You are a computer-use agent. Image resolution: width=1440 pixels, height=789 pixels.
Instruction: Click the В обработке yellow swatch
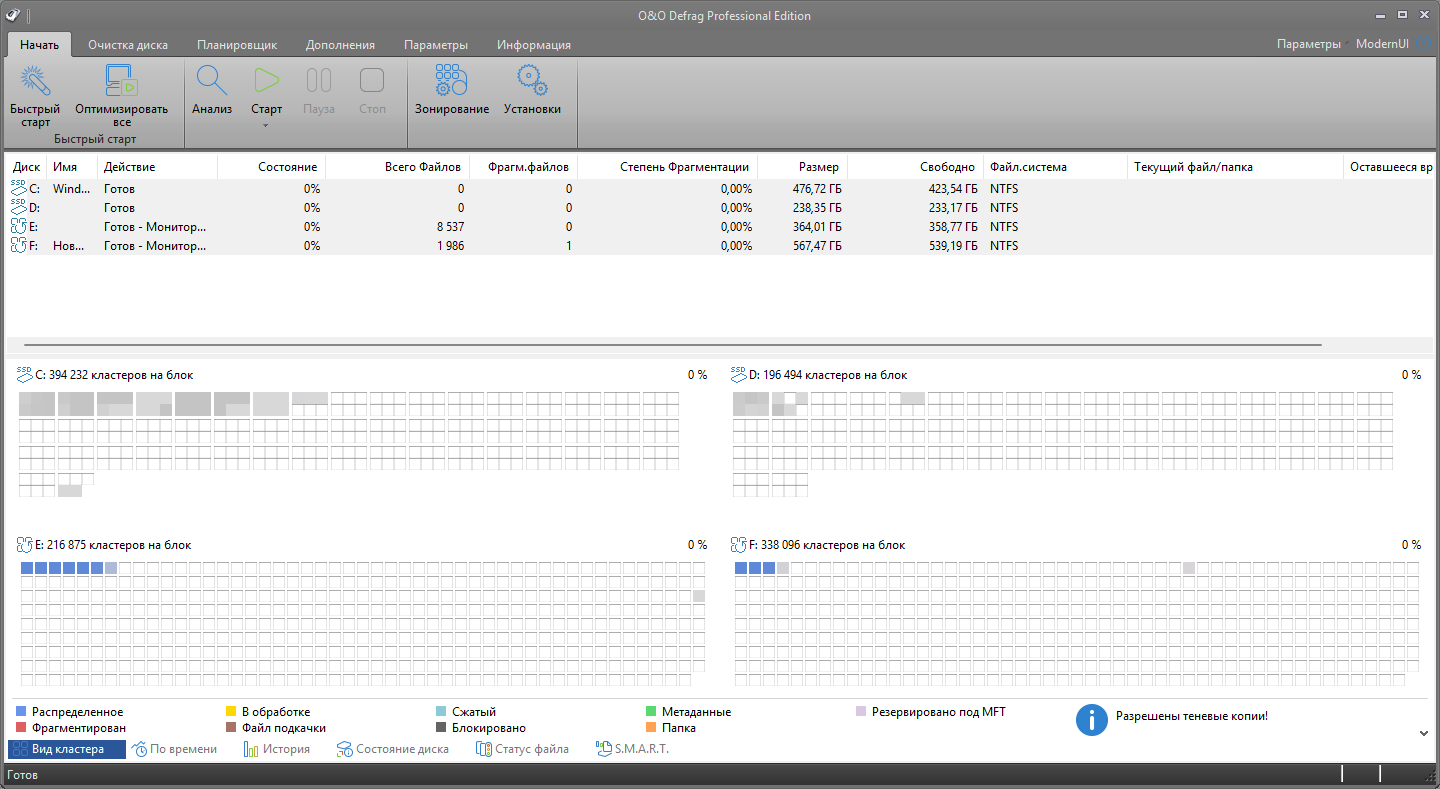231,712
